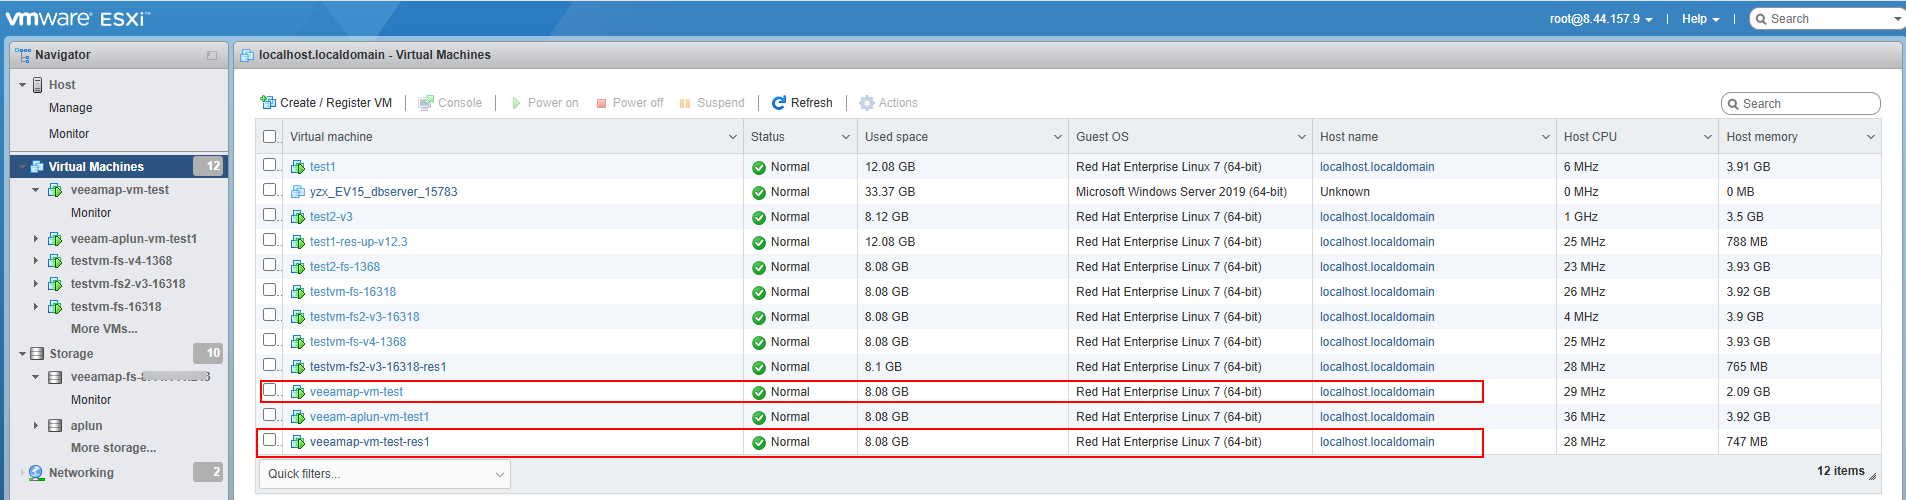
Task: Click the Suspend pause icon
Action: 685,103
